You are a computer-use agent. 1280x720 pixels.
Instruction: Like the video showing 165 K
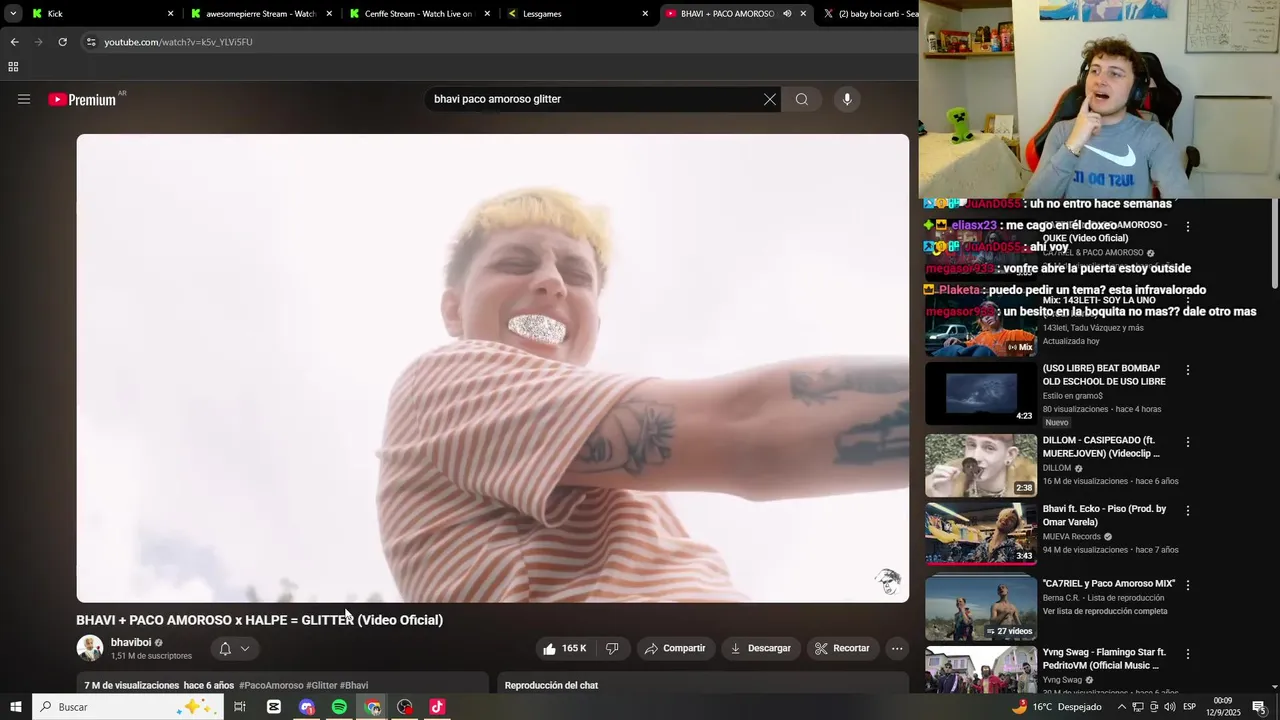tap(565, 648)
